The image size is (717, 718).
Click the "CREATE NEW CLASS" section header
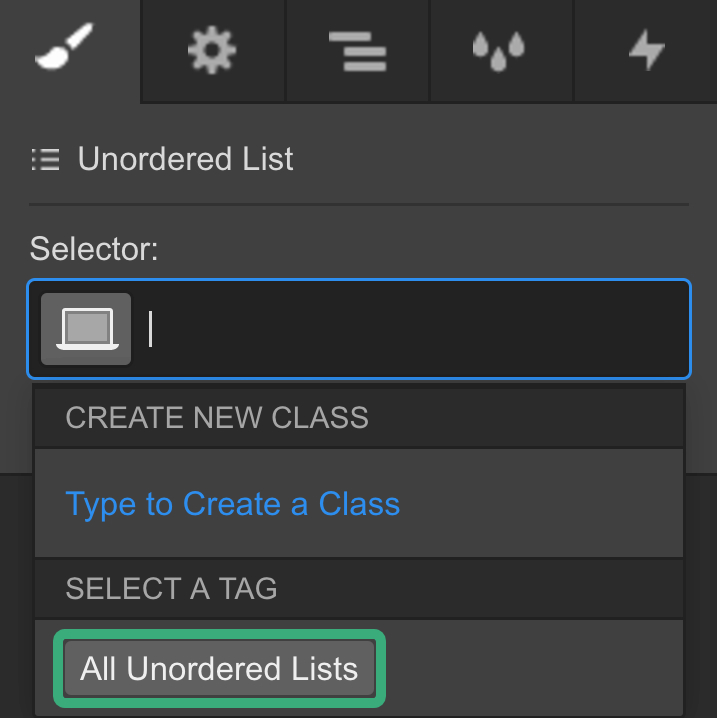point(217,417)
